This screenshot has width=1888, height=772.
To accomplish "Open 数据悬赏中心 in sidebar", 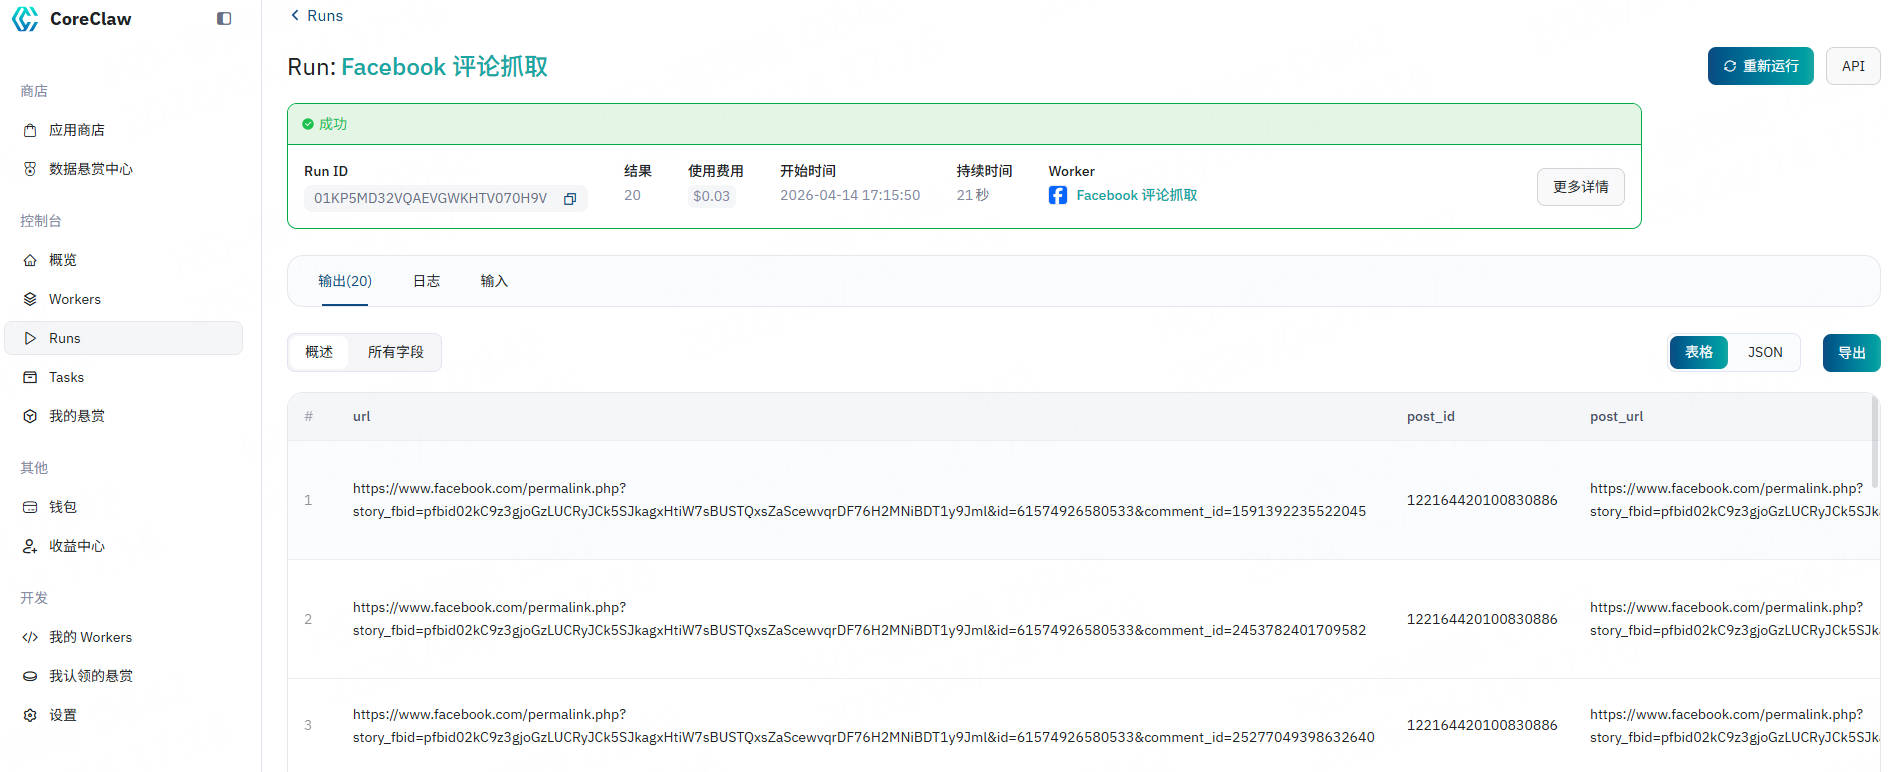I will 90,169.
